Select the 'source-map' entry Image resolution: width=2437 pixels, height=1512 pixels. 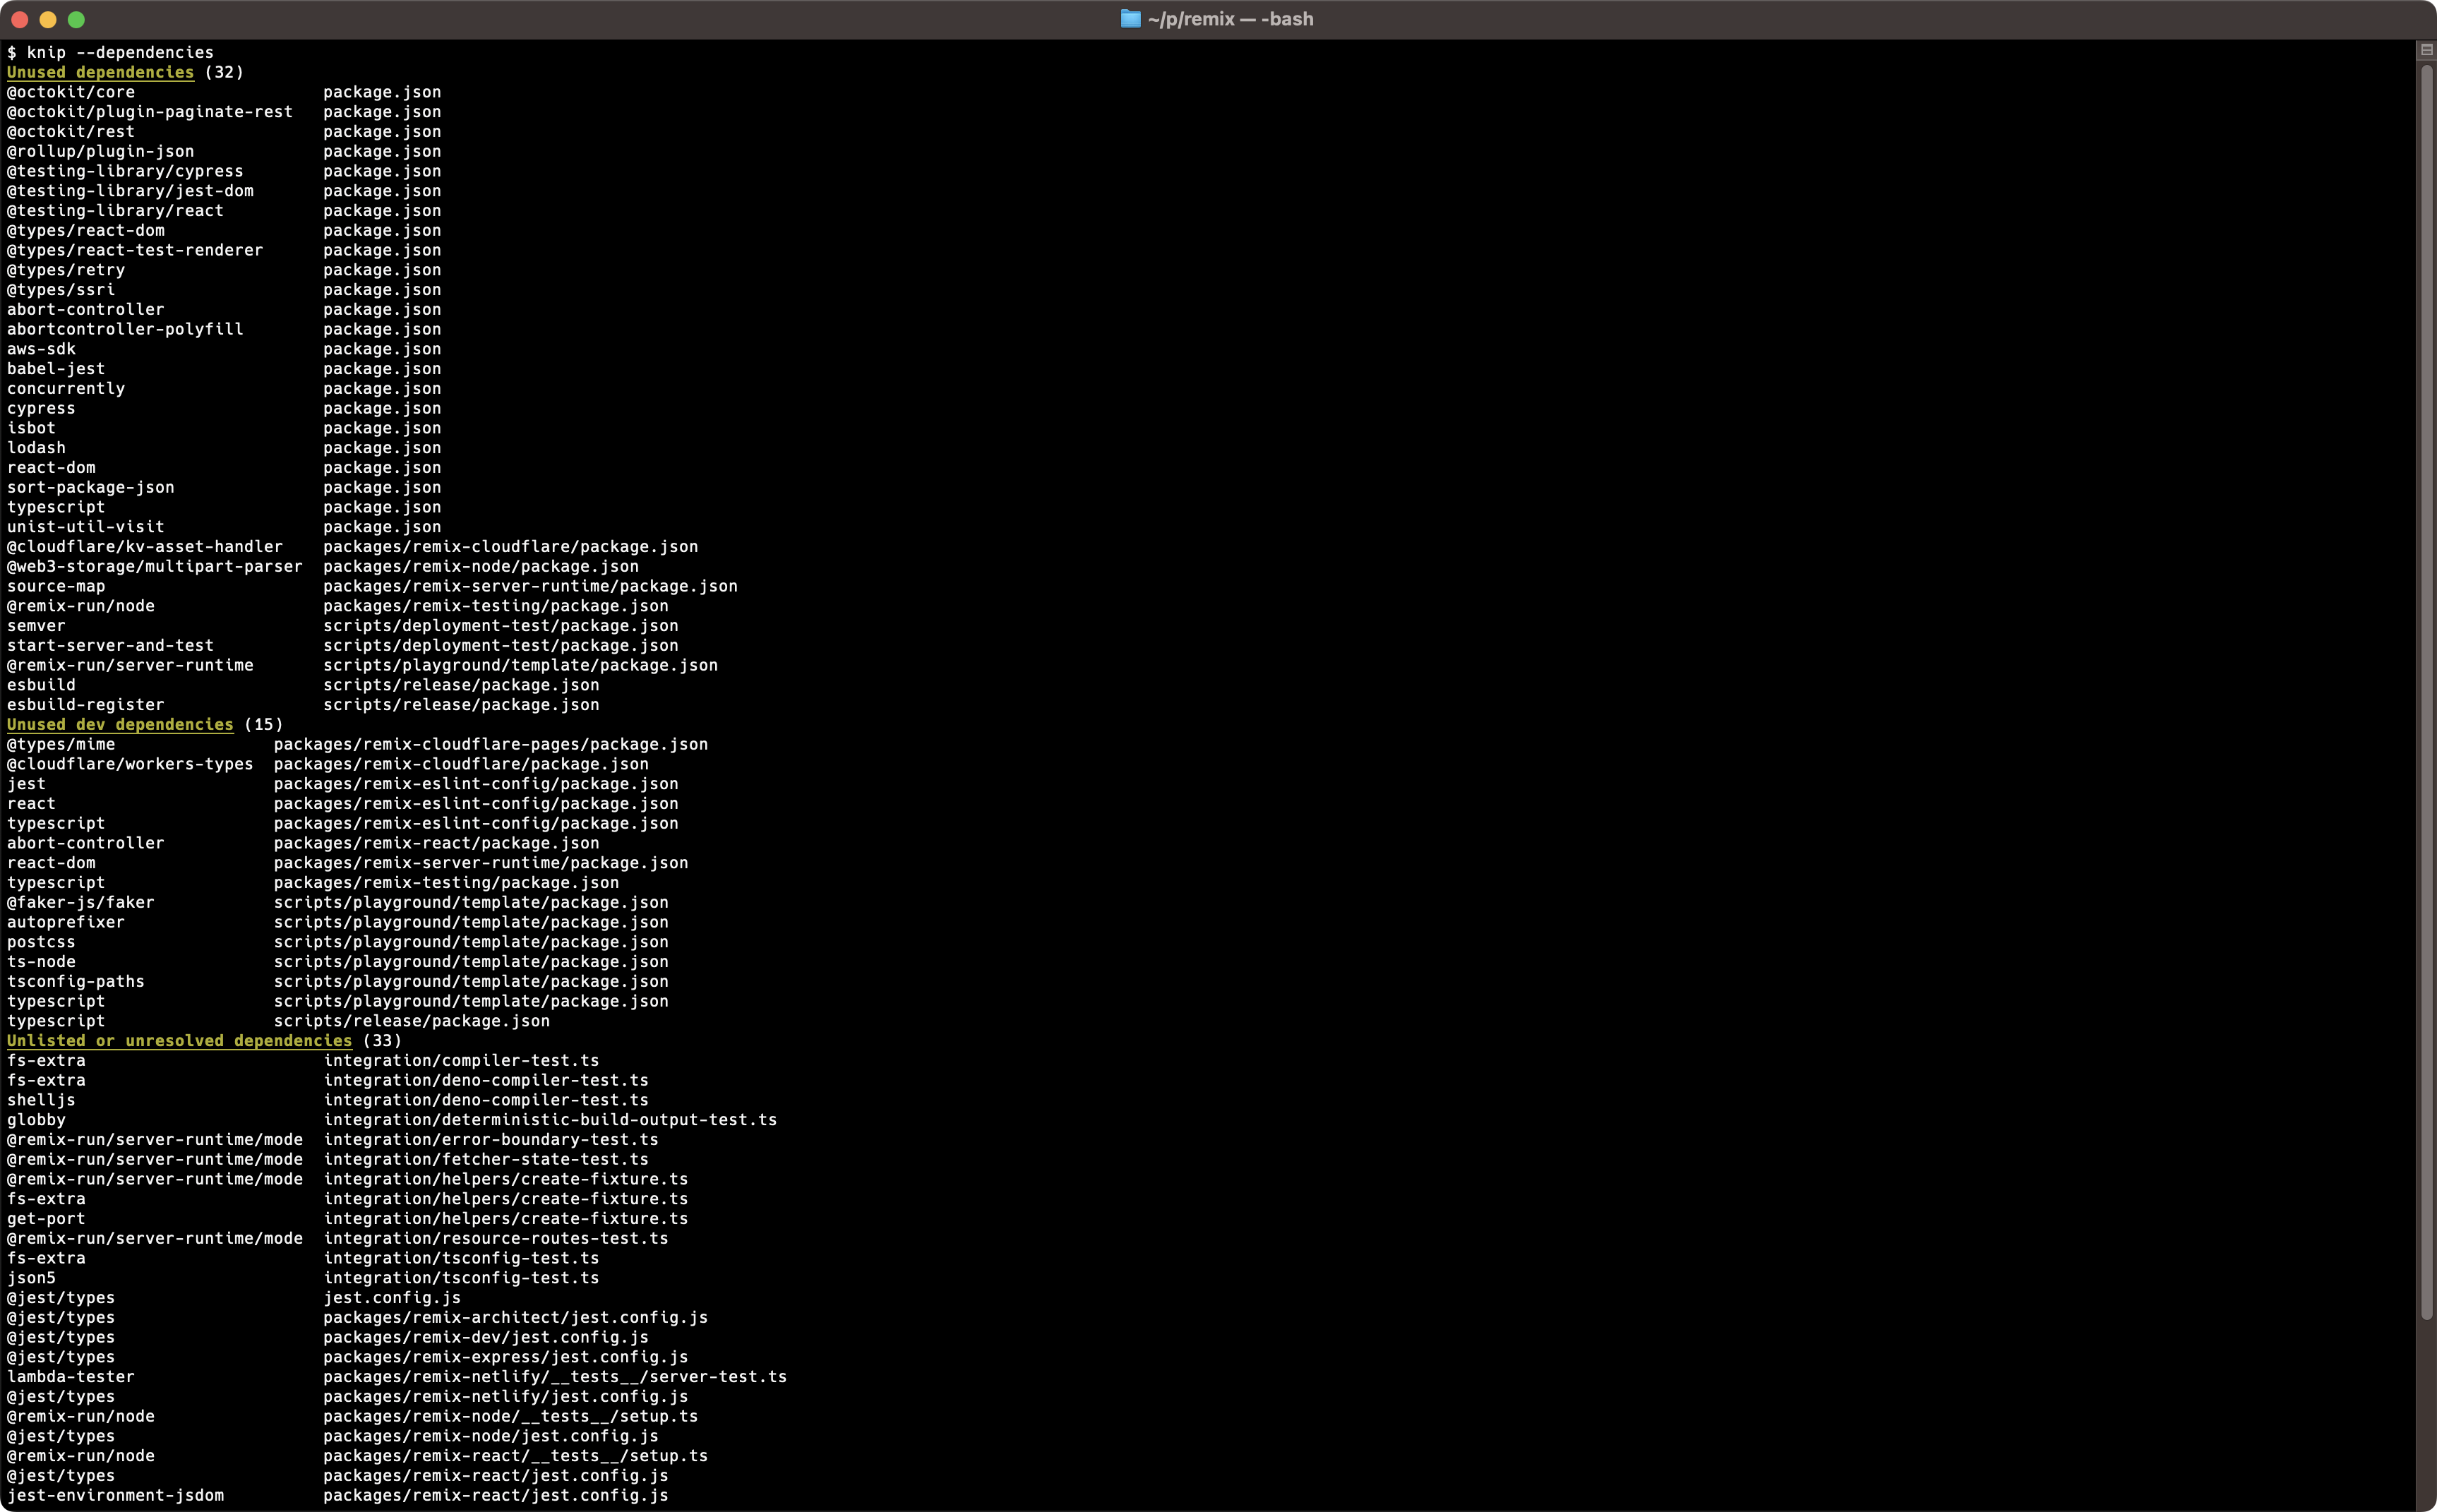click(x=56, y=586)
